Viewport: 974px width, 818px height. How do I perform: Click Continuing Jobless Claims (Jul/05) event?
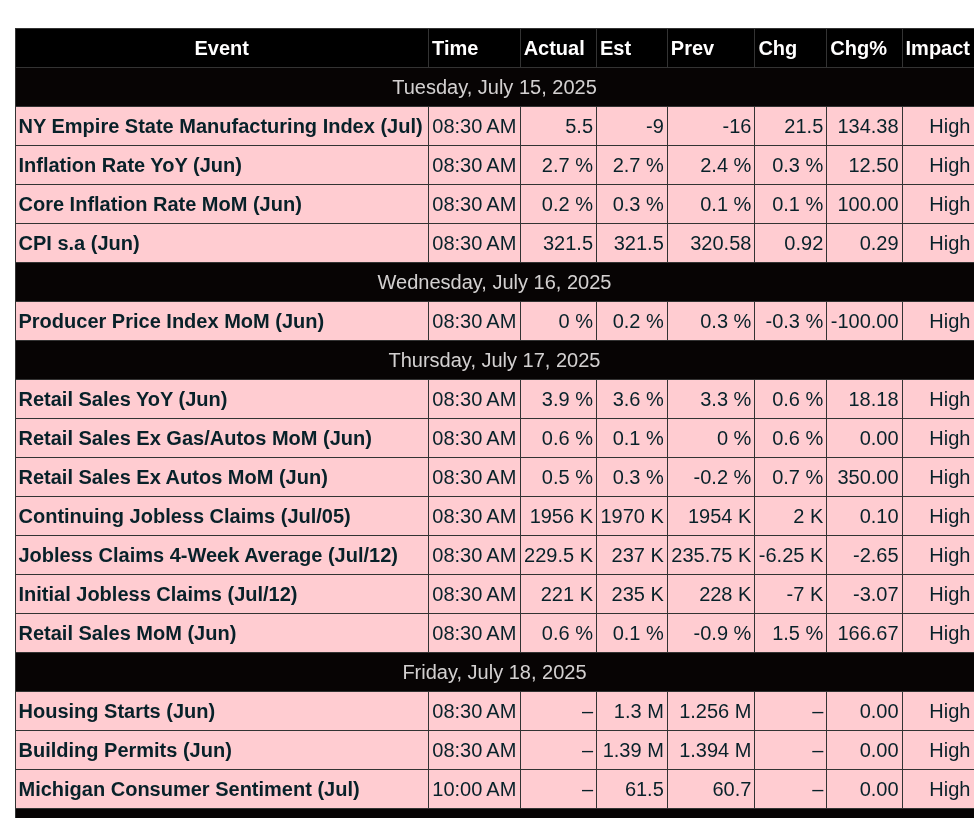(184, 516)
